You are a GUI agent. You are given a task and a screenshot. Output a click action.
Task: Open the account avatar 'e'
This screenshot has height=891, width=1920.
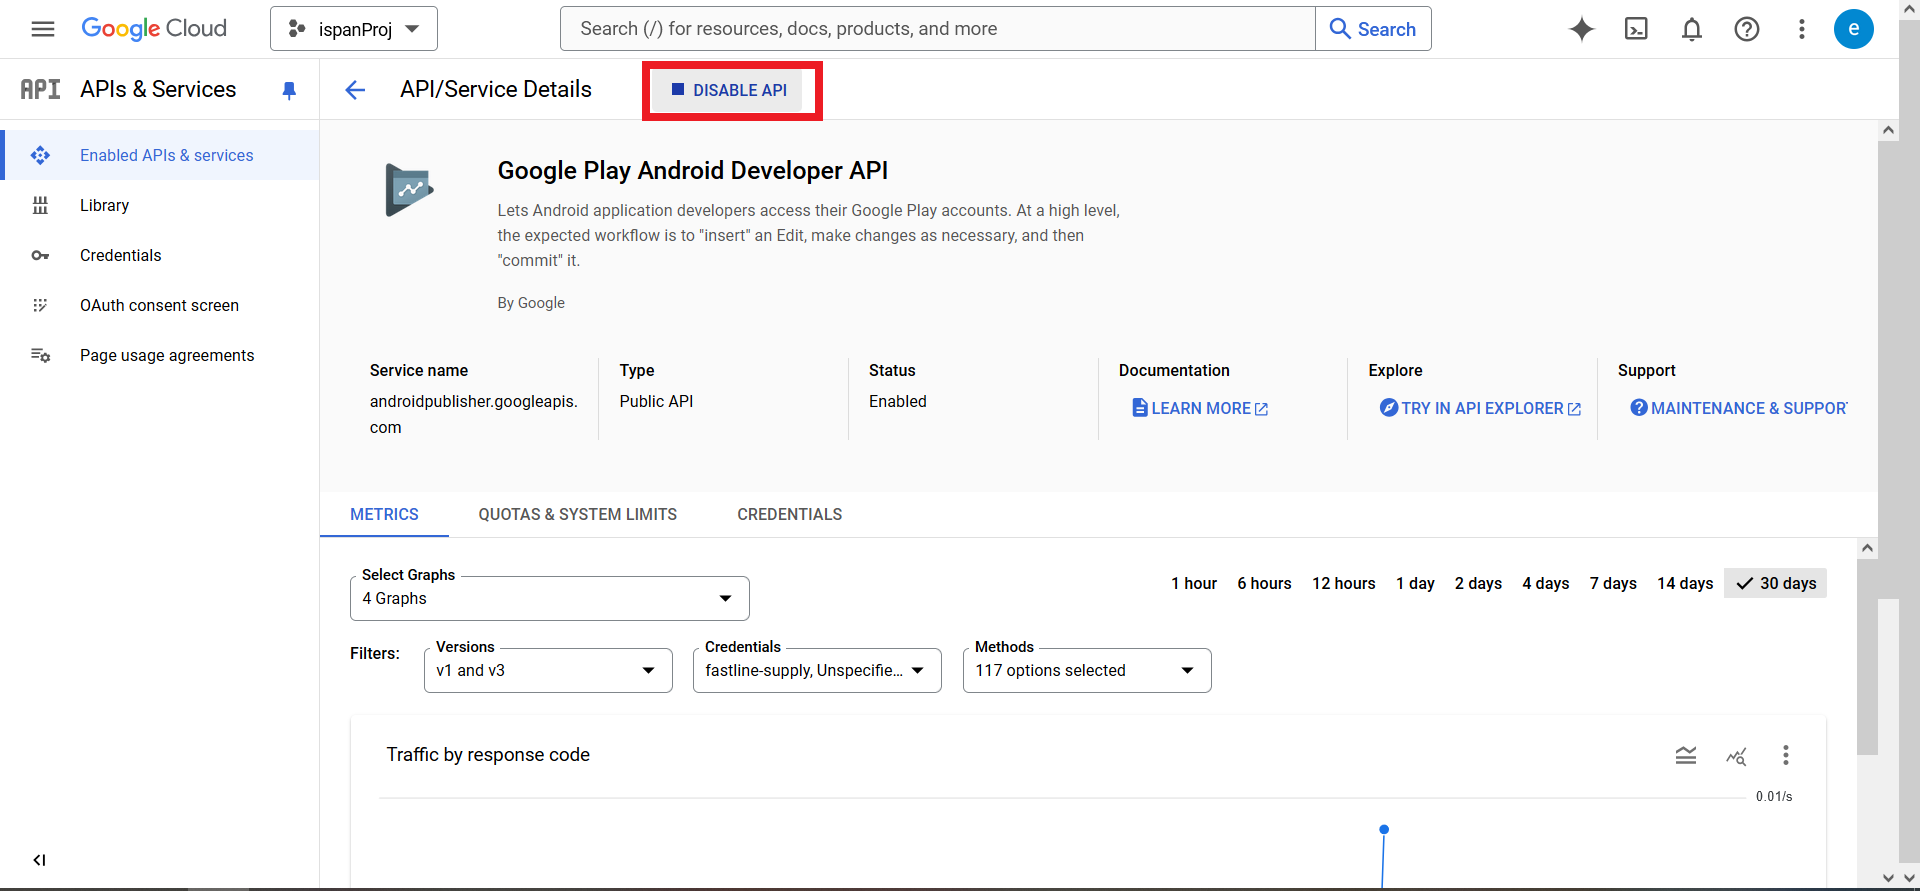1854,29
